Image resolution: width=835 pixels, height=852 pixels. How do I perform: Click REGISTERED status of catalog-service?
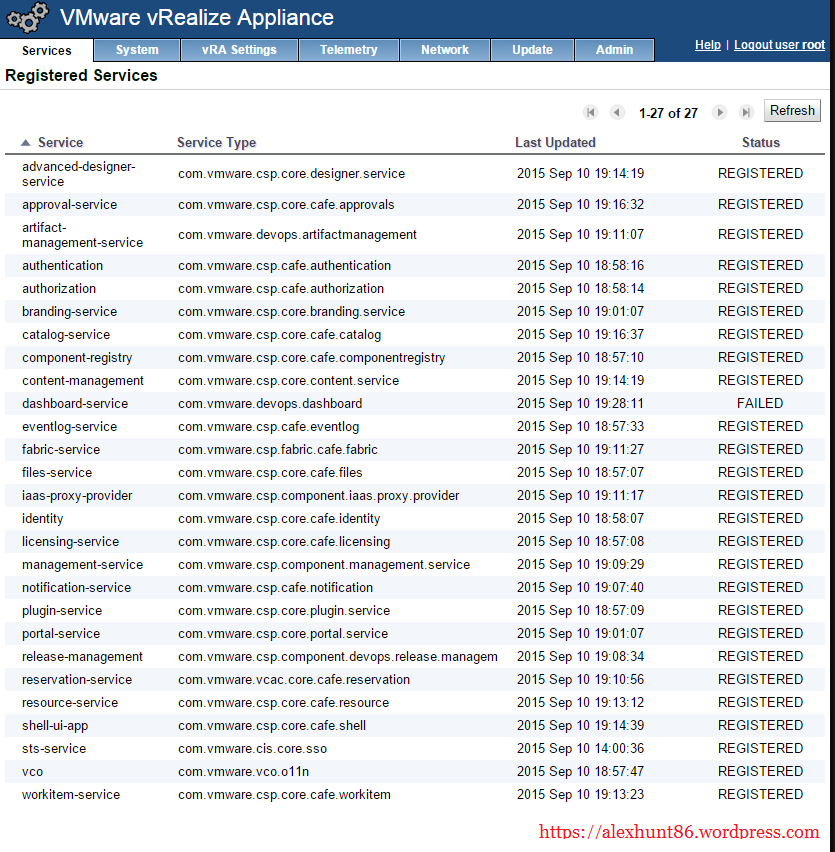coord(761,334)
